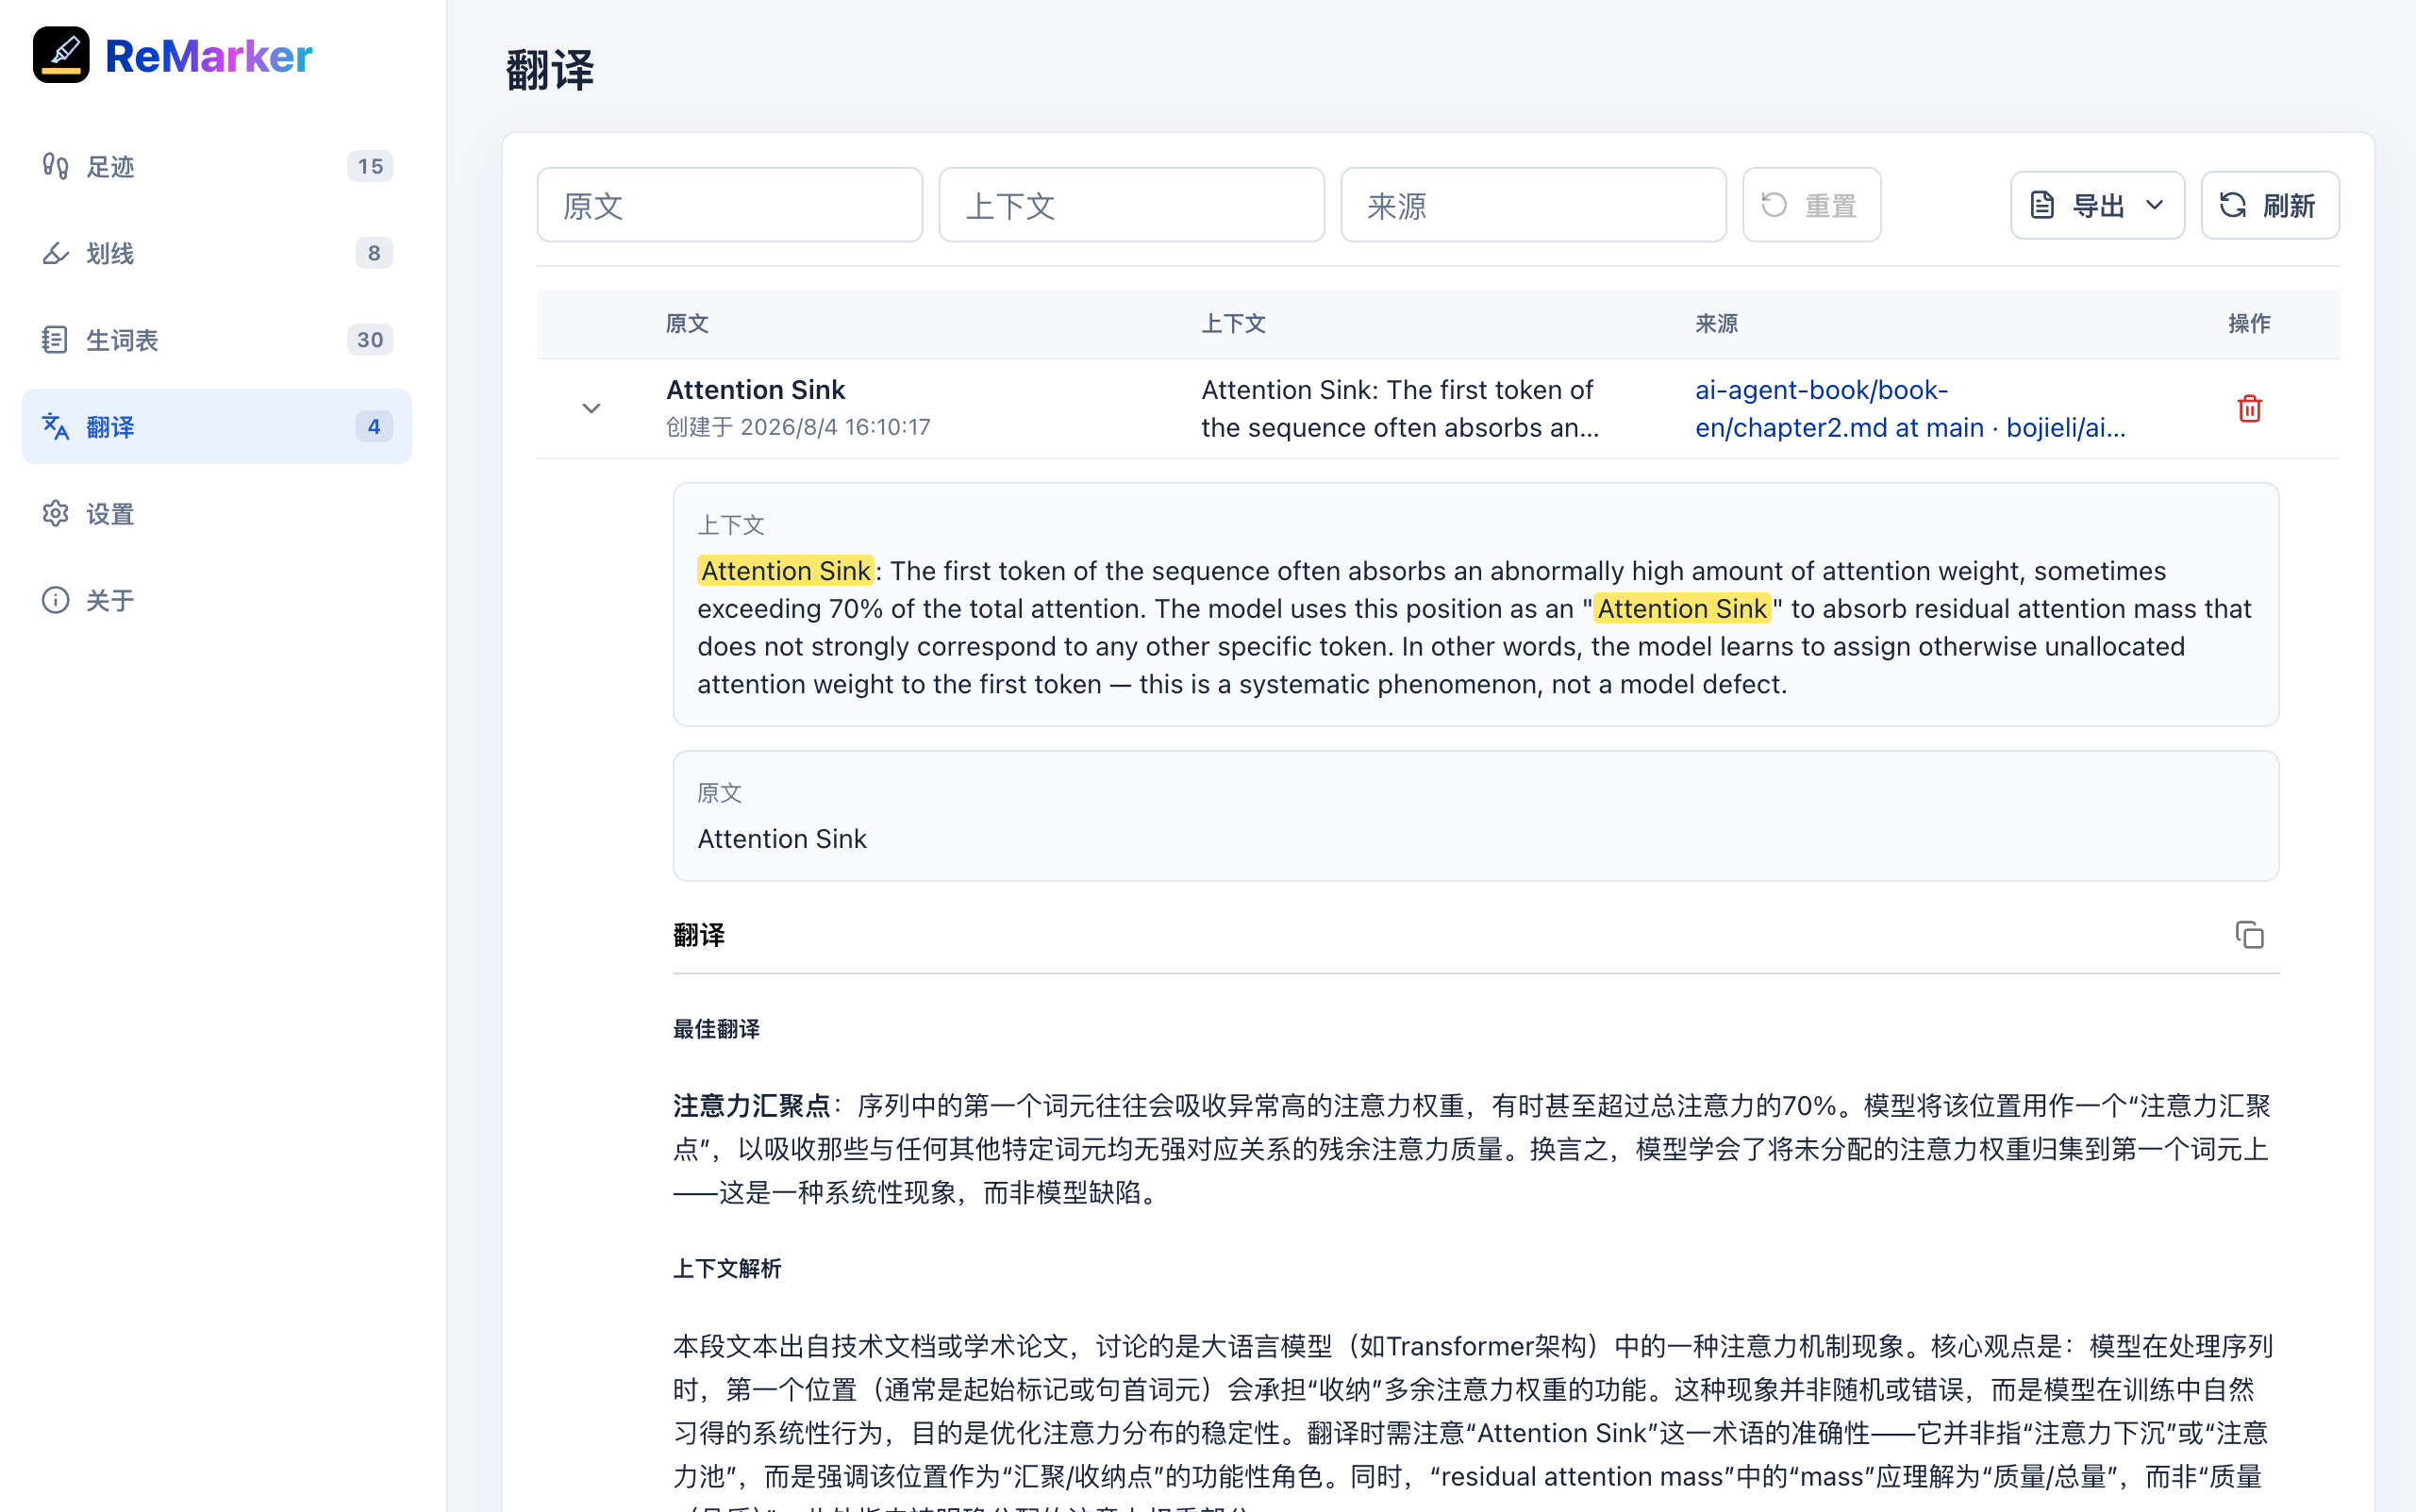
Task: Click the ReMarker logo icon
Action: (x=61, y=55)
